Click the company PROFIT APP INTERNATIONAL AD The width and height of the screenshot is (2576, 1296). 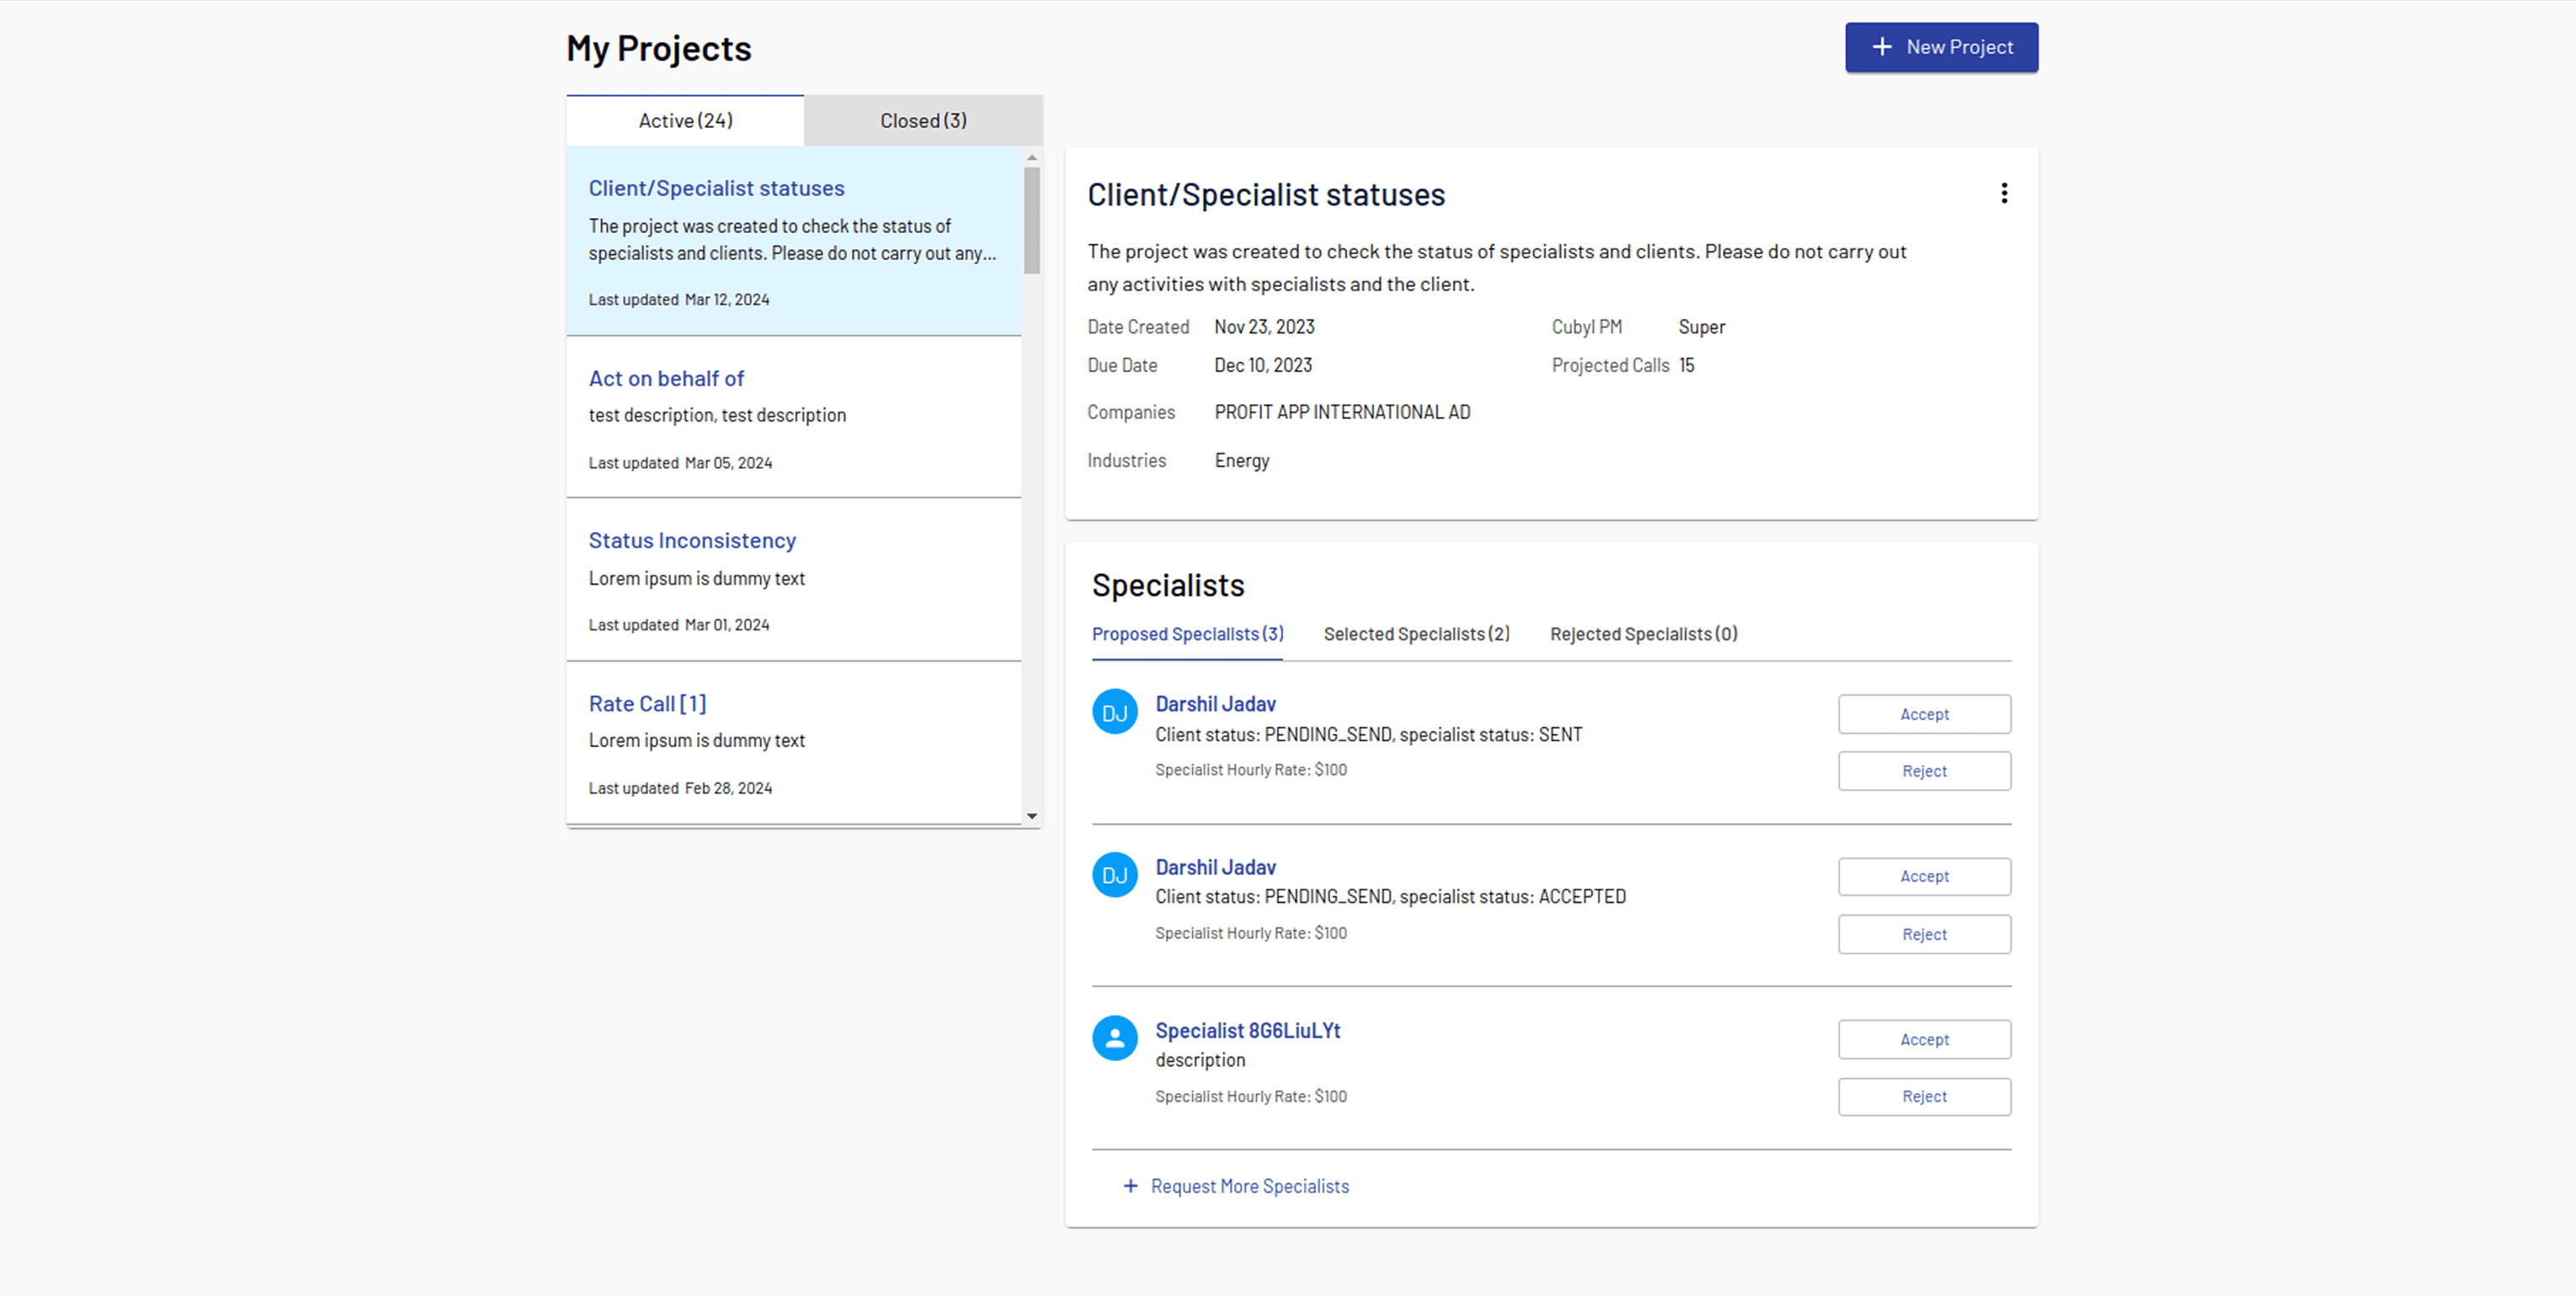(x=1342, y=412)
